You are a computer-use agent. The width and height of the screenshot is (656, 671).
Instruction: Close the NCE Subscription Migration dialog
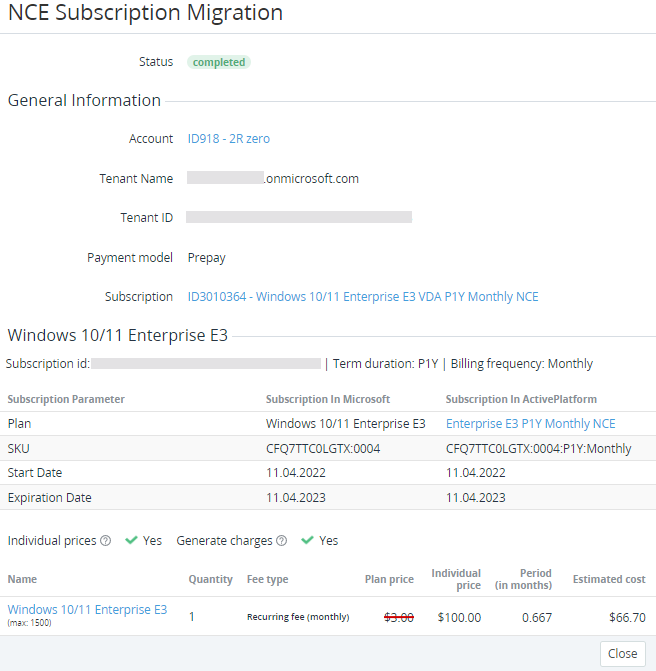623,653
